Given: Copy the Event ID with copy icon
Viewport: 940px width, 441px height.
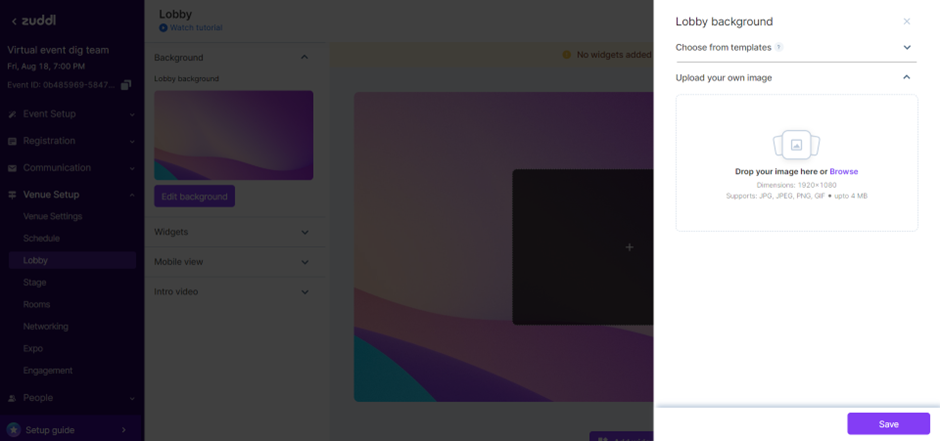Looking at the screenshot, I should click(x=126, y=85).
